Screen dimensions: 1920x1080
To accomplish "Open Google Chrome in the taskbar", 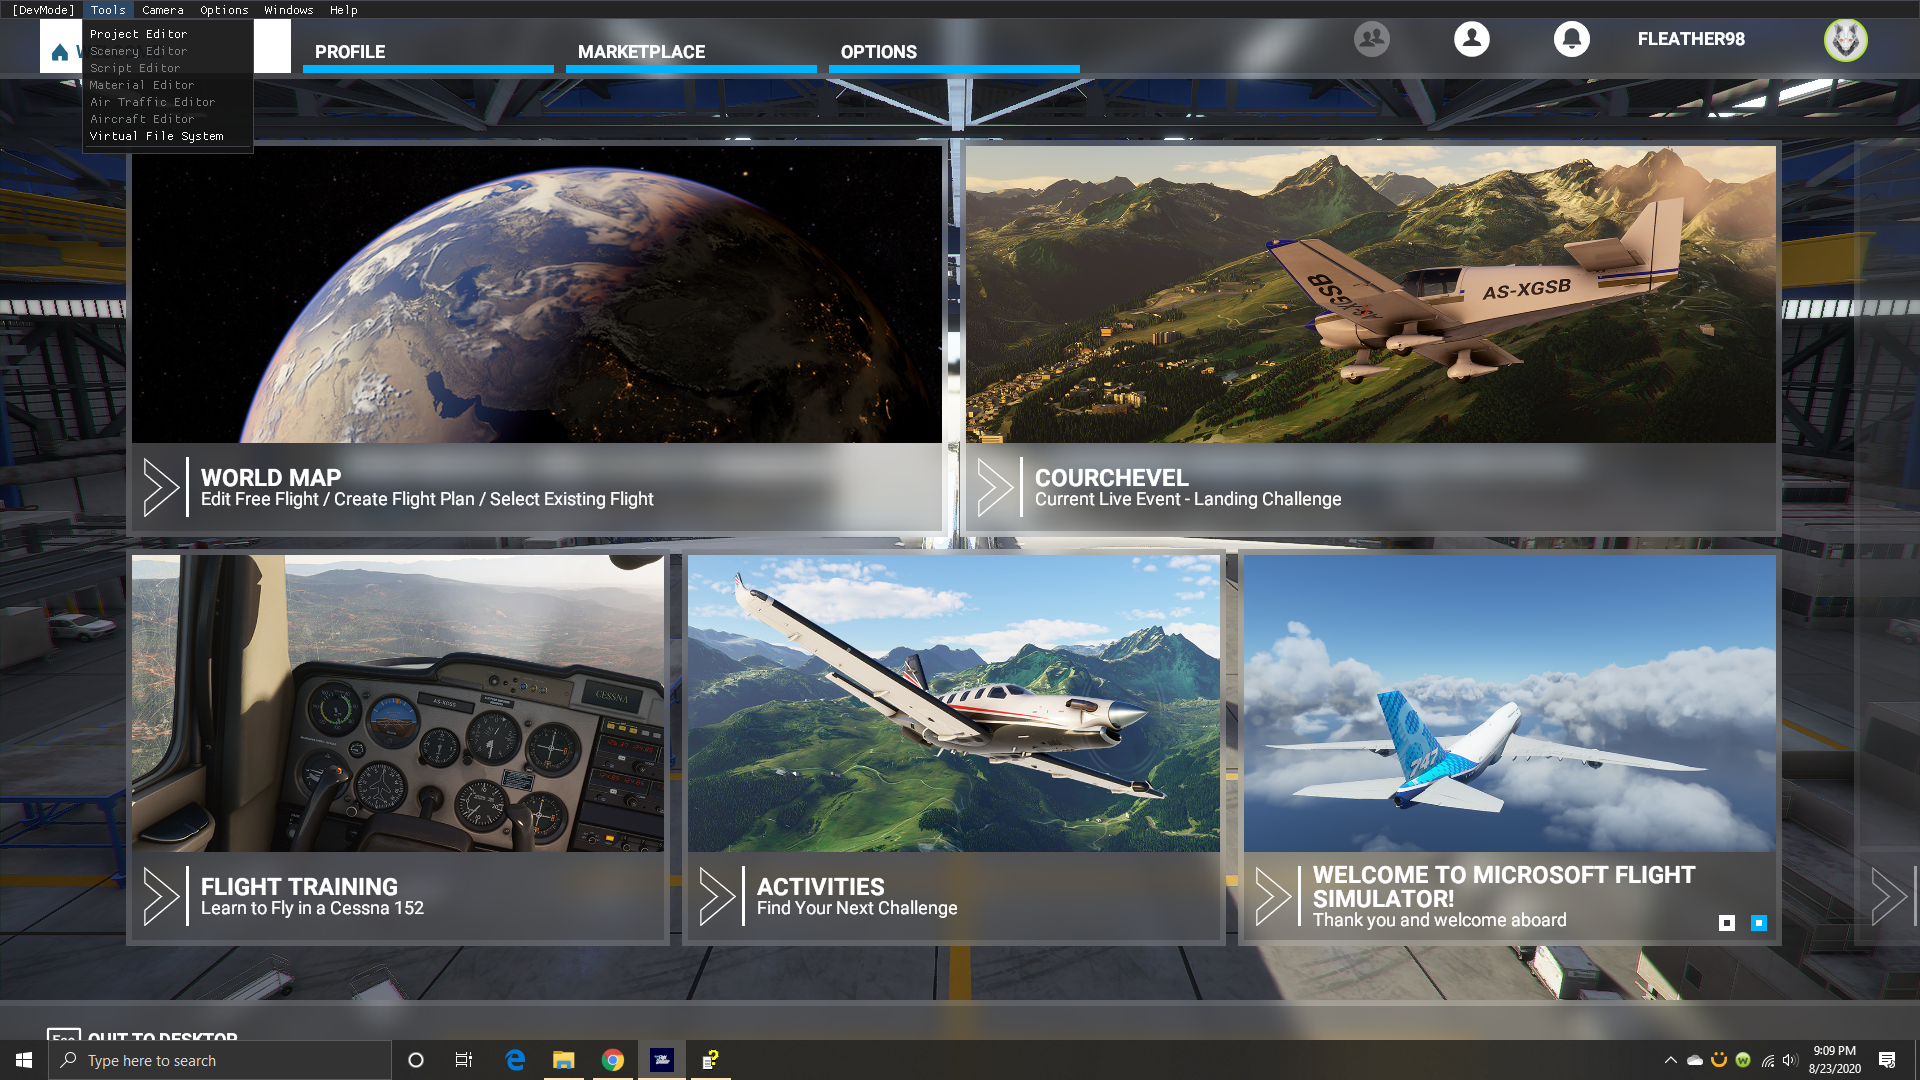I will [613, 1060].
